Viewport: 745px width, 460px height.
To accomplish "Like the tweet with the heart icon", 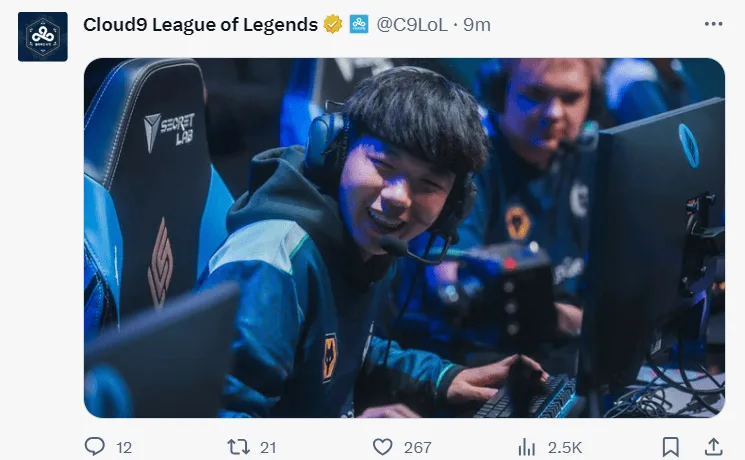I will 382,447.
